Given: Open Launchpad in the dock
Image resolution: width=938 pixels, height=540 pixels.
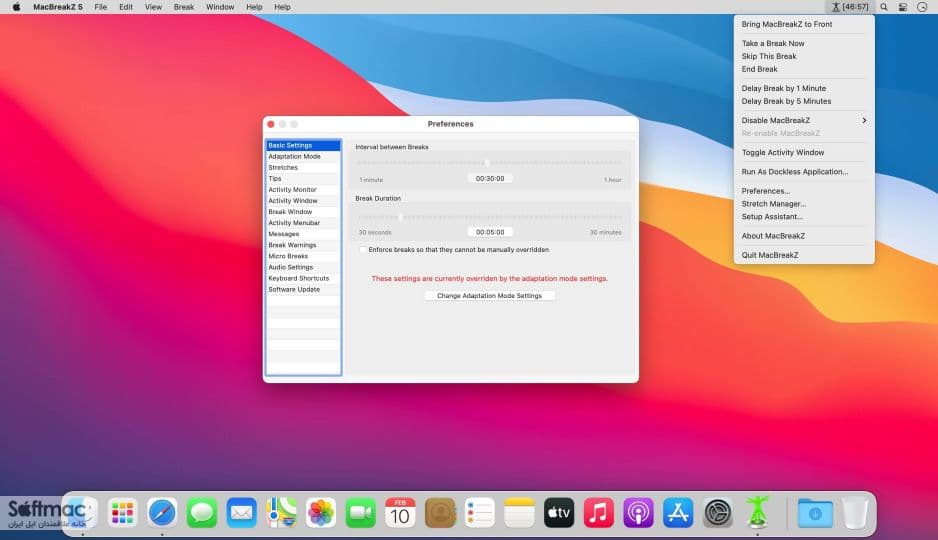Looking at the screenshot, I should pos(123,513).
